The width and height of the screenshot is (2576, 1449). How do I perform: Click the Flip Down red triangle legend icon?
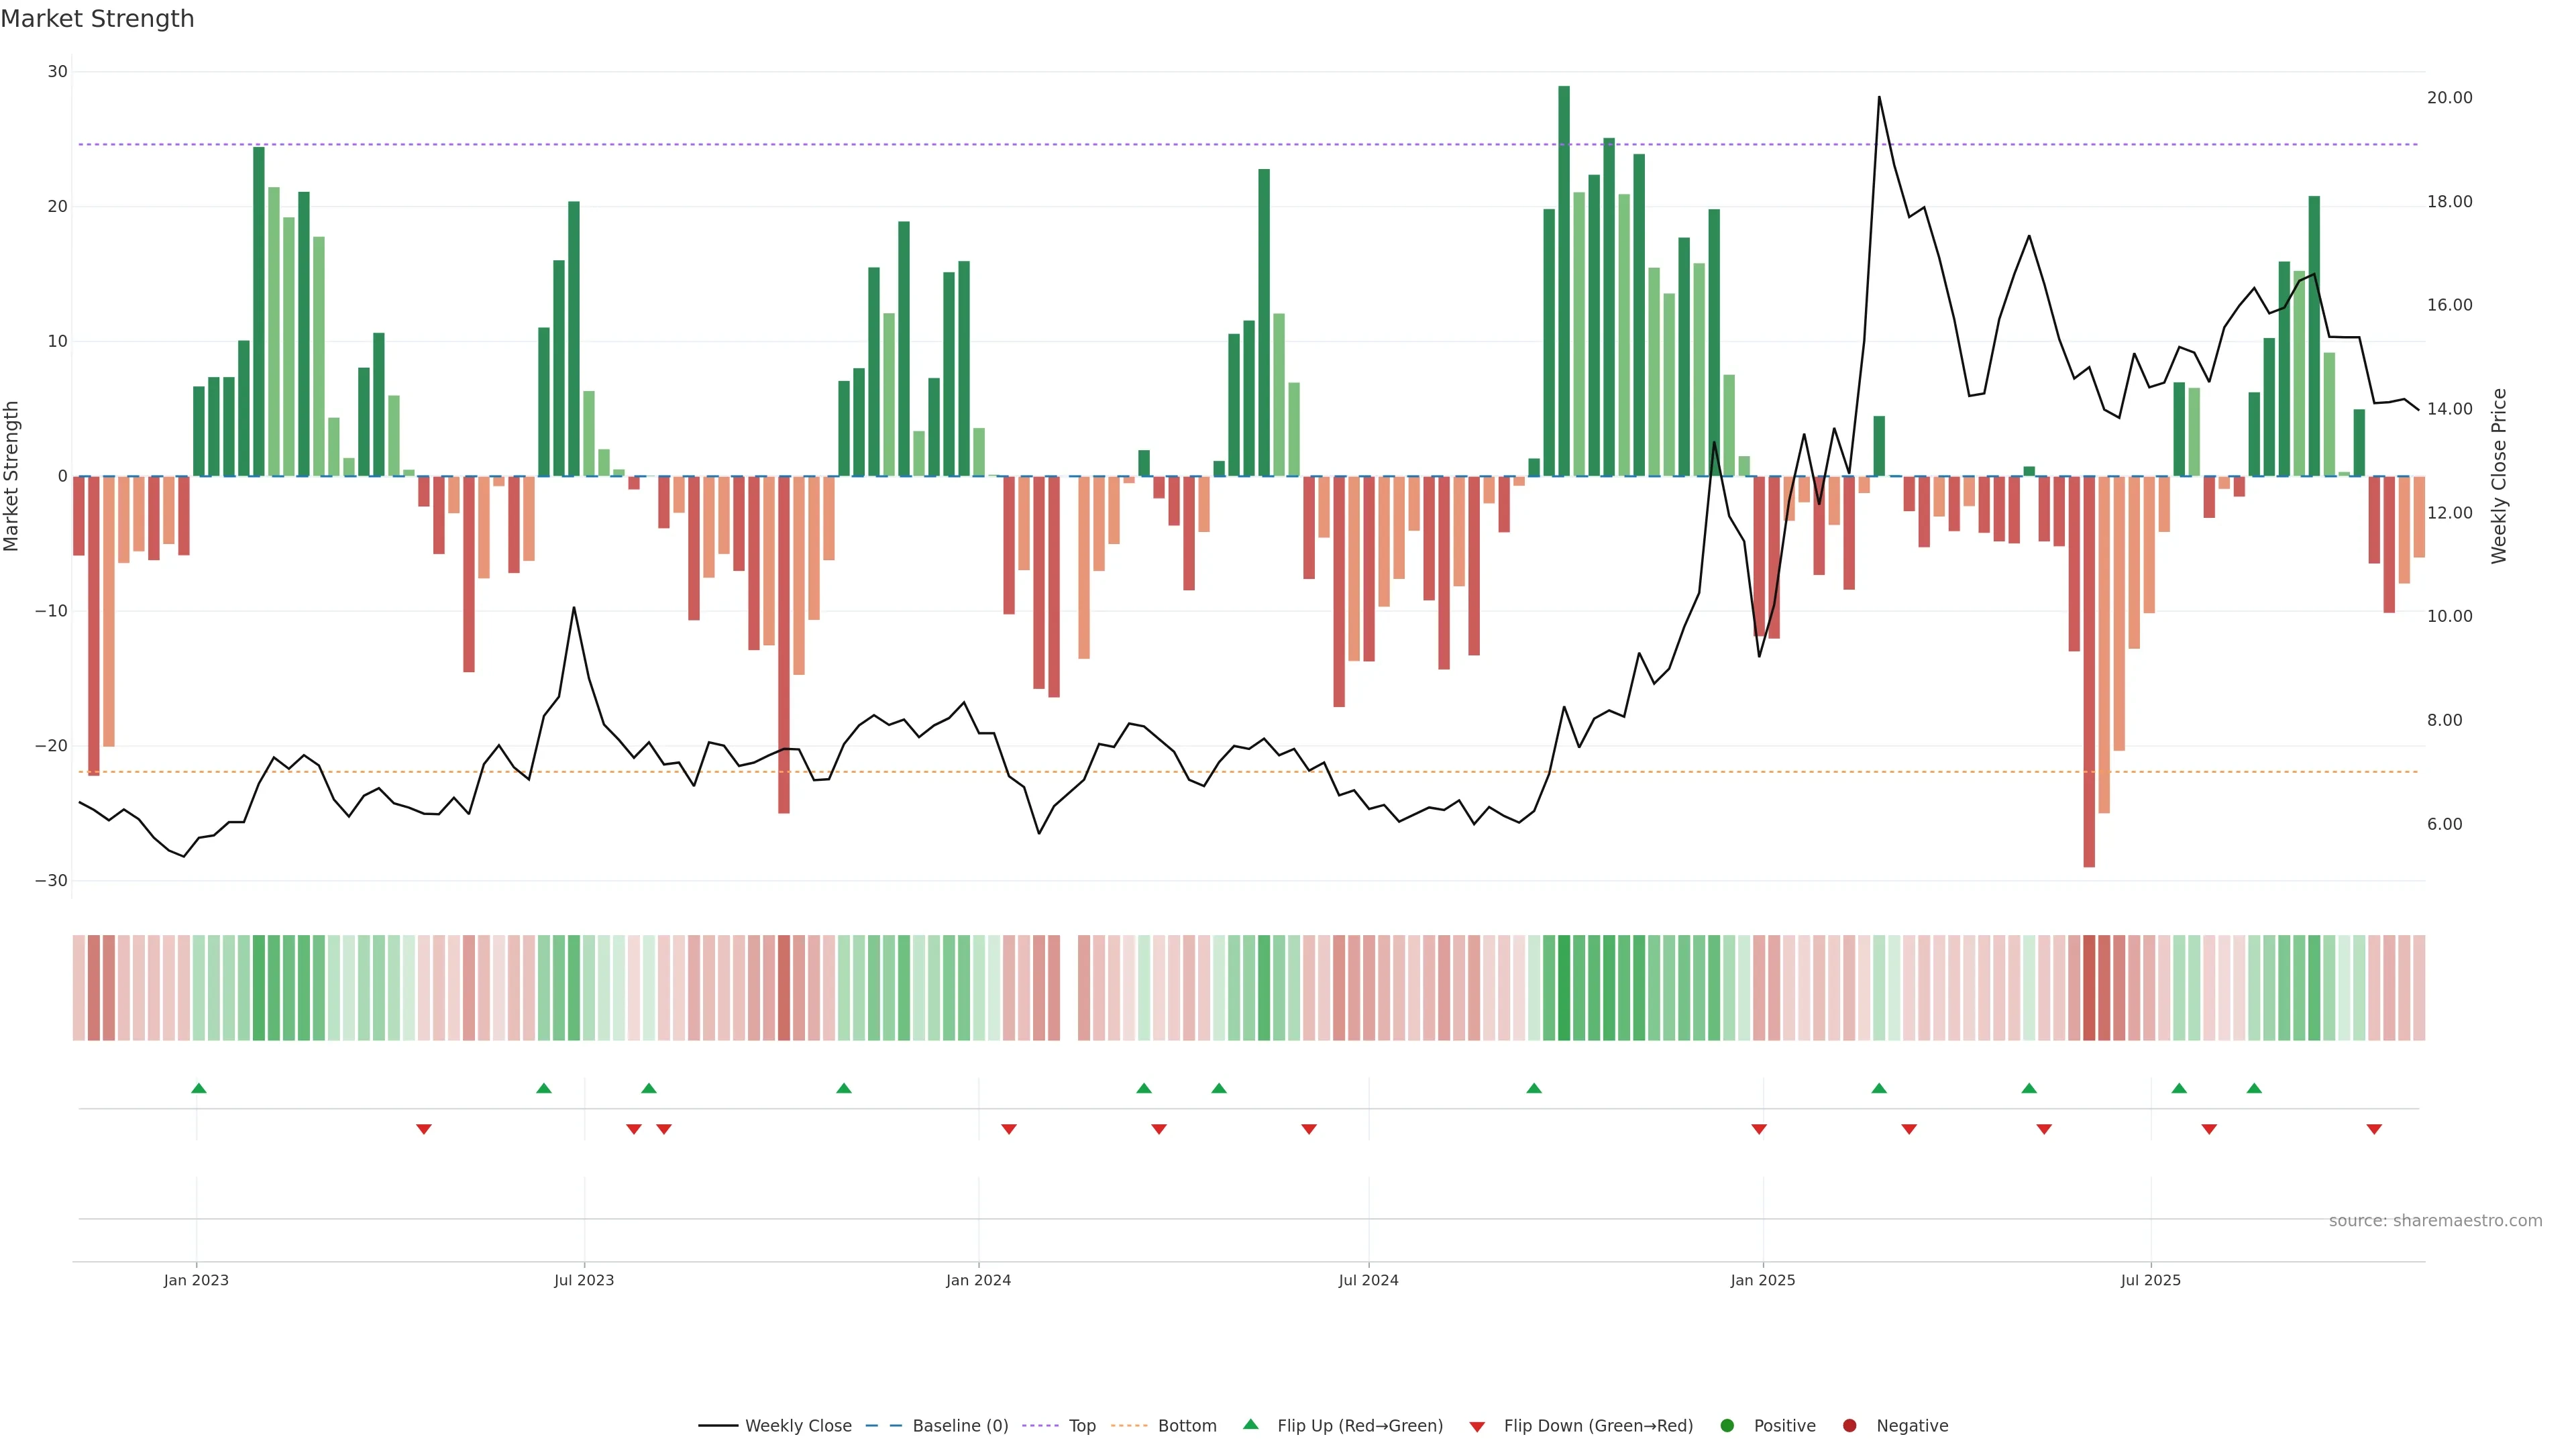point(1477,1426)
